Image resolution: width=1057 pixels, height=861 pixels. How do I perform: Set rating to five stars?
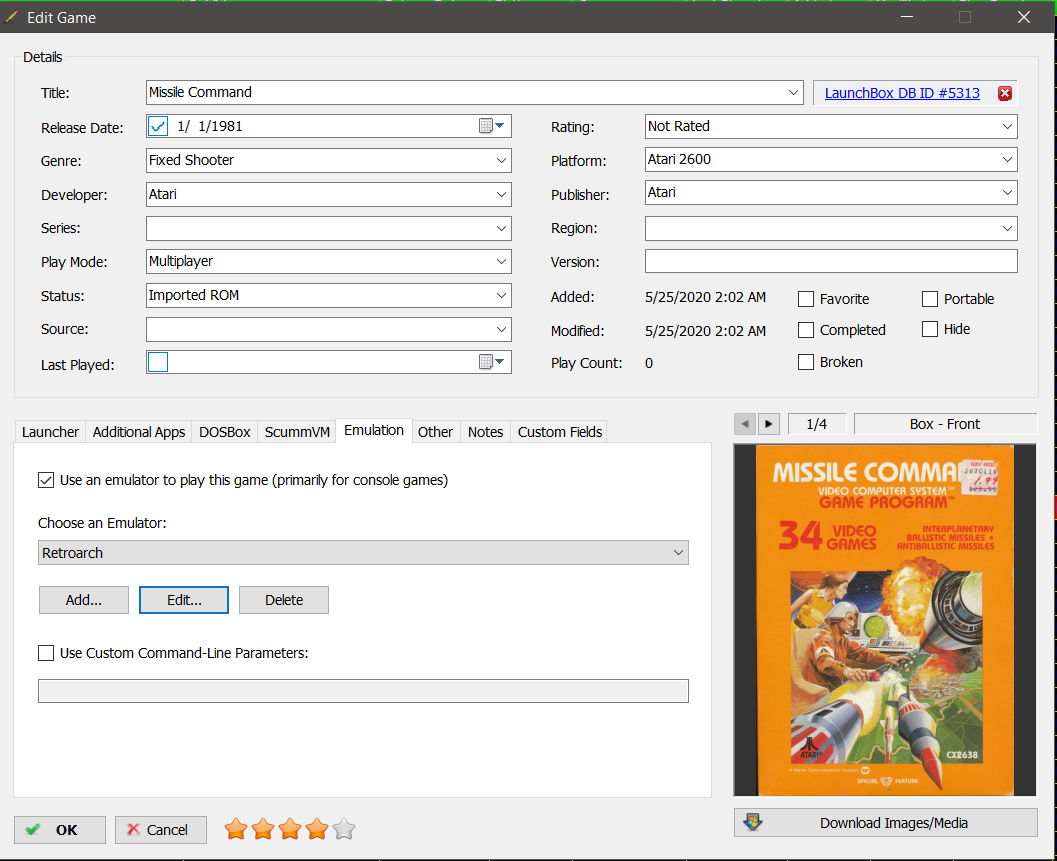344,829
